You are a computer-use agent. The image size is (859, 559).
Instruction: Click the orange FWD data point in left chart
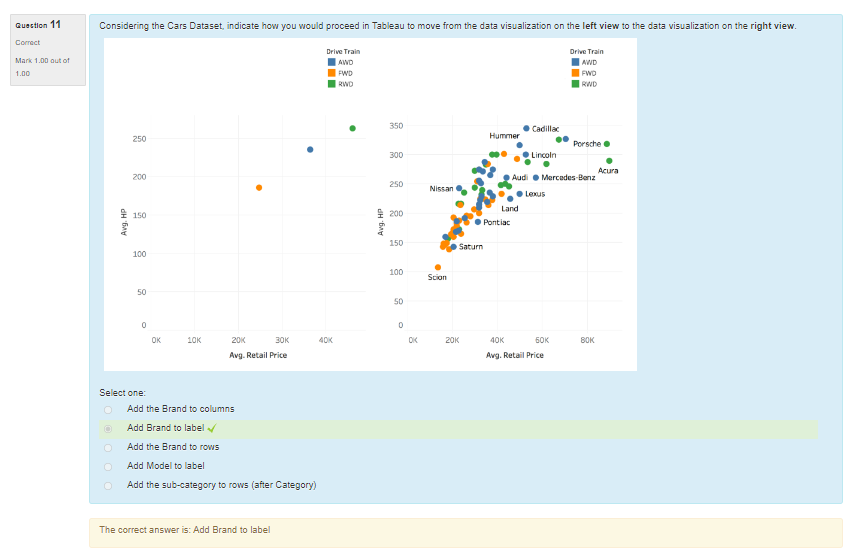[x=259, y=187]
